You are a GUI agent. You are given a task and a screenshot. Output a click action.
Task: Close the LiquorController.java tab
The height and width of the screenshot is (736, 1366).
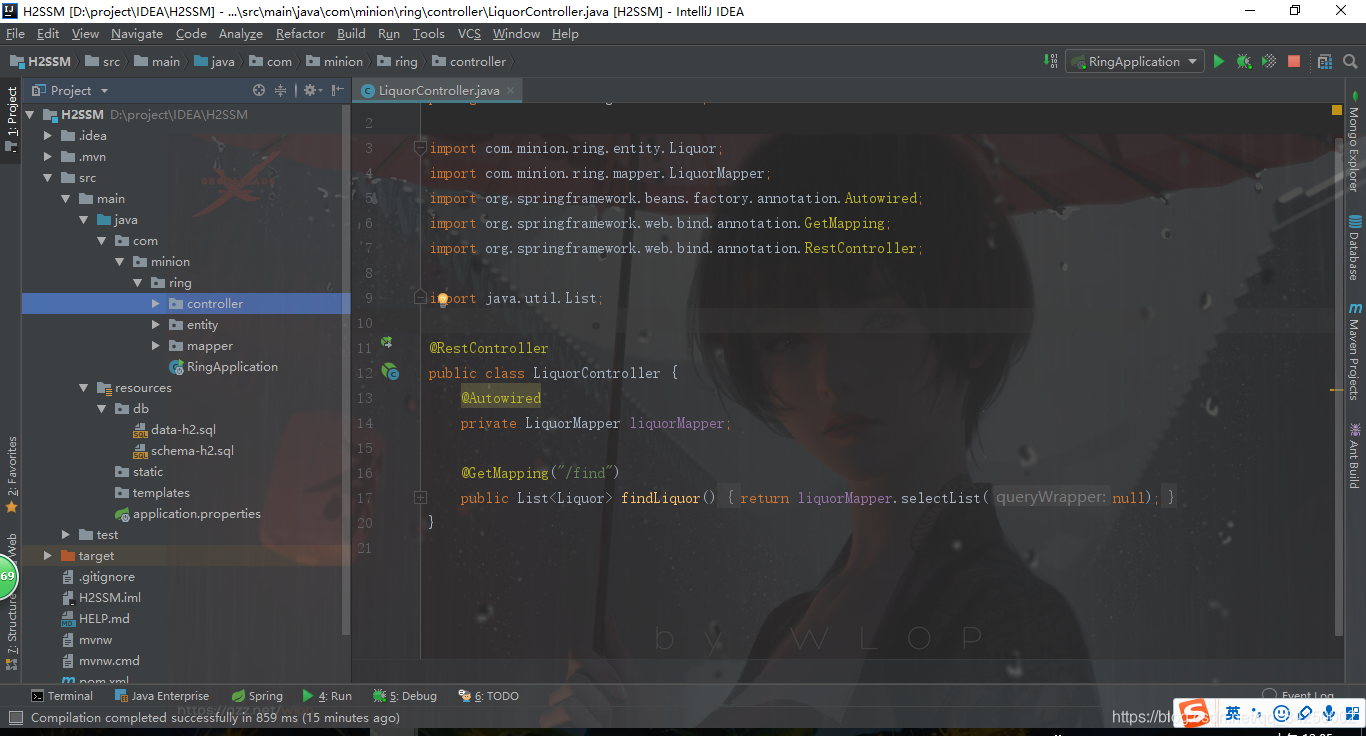[x=511, y=90]
